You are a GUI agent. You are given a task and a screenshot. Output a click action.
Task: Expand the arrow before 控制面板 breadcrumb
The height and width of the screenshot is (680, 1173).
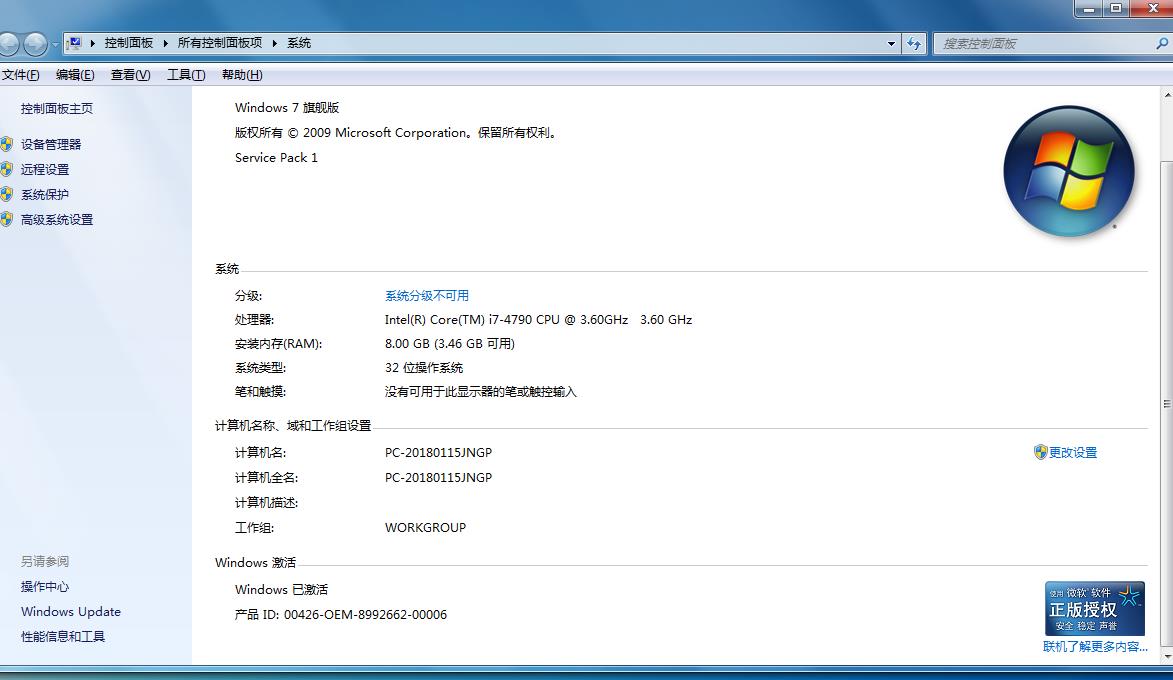[92, 43]
